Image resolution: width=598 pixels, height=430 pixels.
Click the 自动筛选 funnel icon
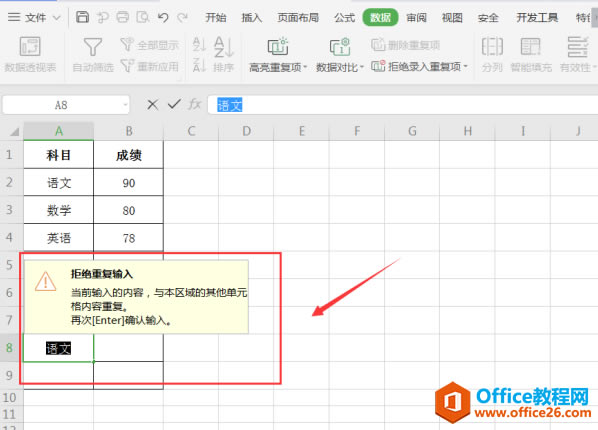click(93, 47)
